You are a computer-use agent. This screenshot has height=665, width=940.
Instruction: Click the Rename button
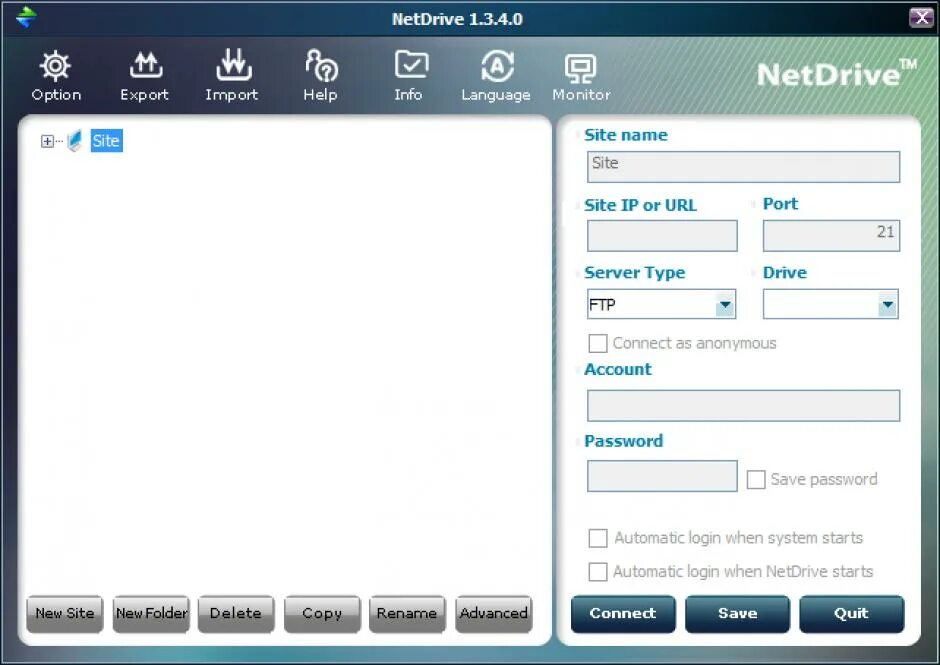(x=408, y=613)
